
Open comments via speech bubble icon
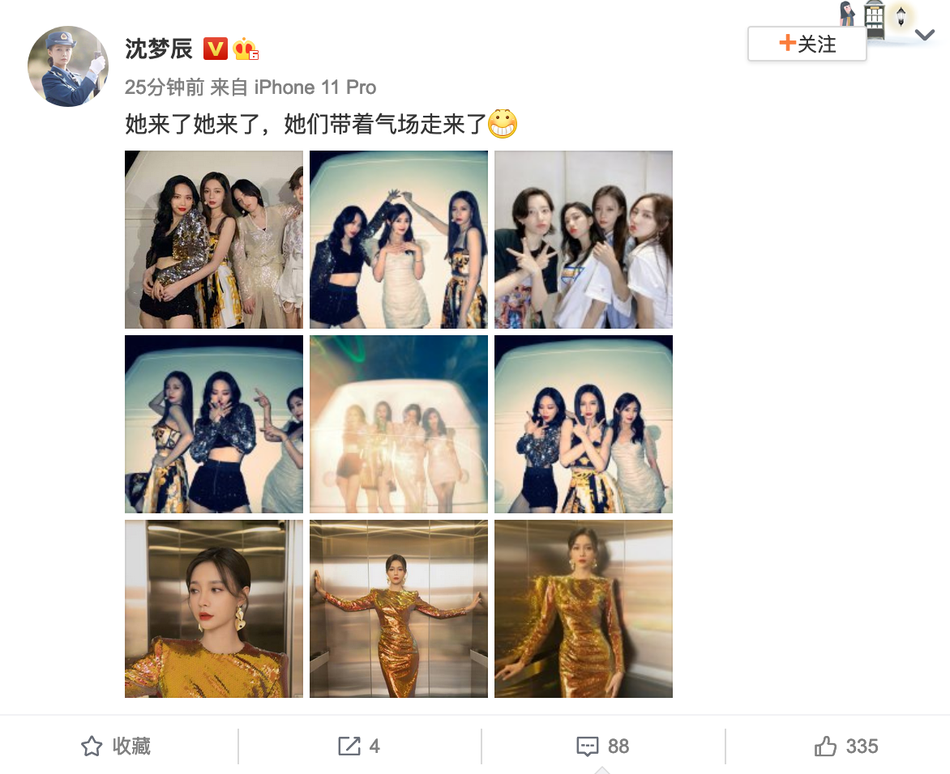click(x=587, y=746)
